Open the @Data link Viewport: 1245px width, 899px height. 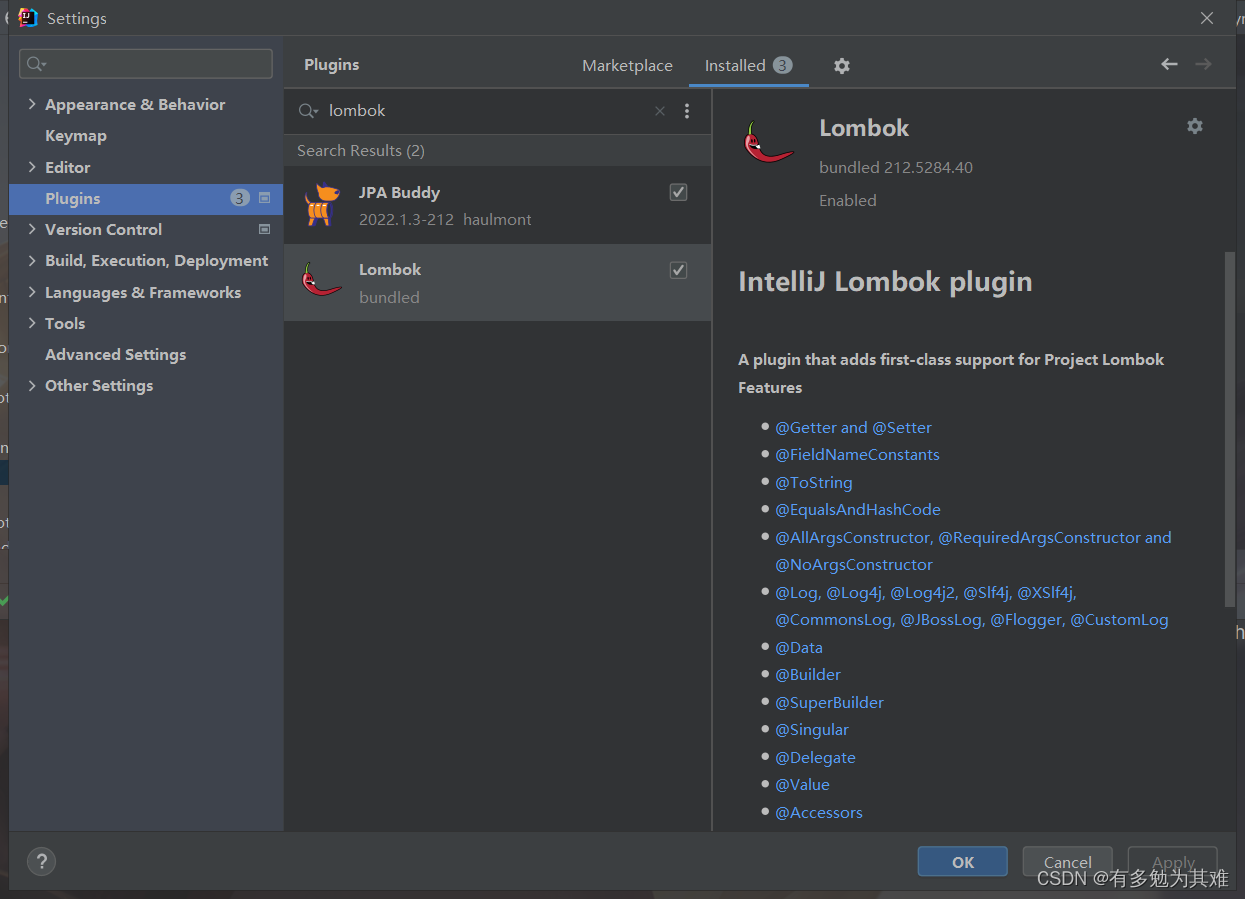point(799,647)
